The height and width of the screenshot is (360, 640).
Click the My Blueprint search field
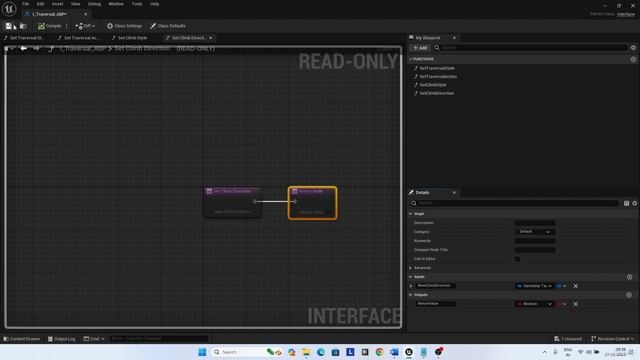(531, 48)
